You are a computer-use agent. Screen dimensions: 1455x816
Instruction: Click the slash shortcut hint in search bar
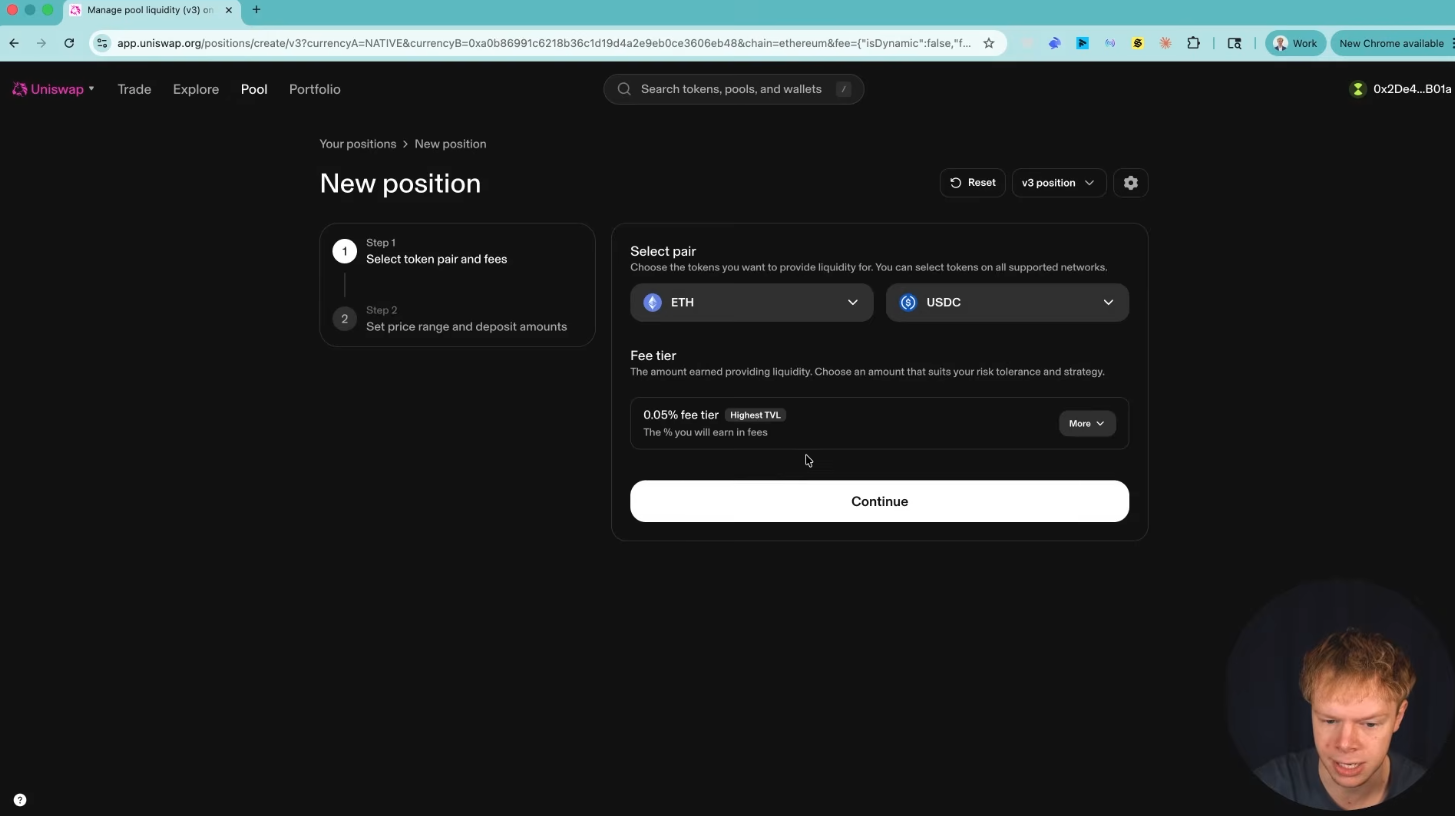[x=844, y=89]
